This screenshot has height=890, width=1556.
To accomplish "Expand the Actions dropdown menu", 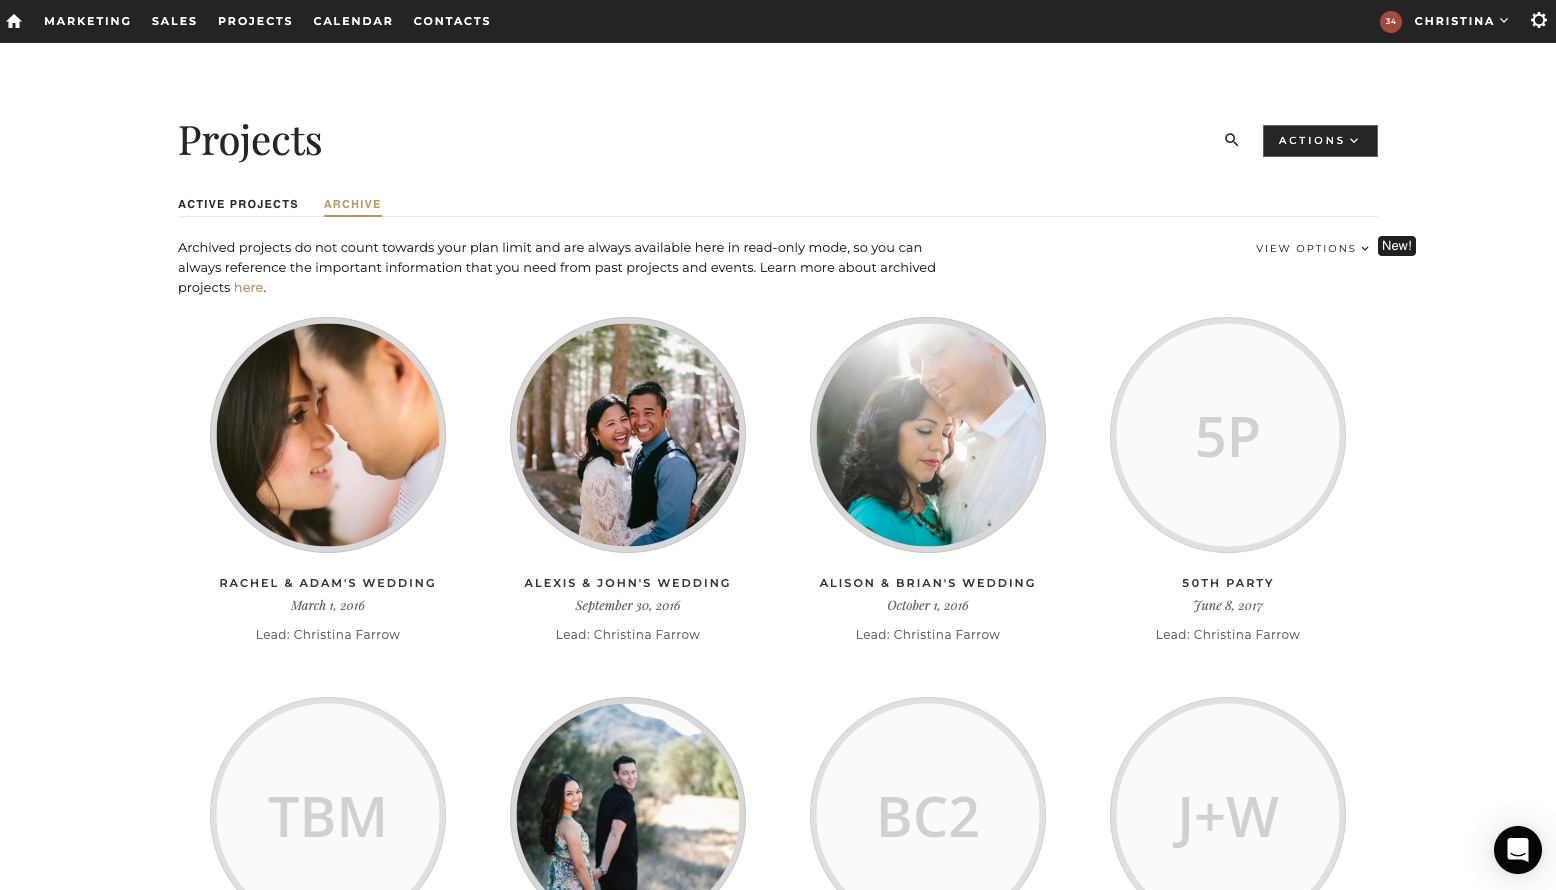I will tap(1319, 140).
